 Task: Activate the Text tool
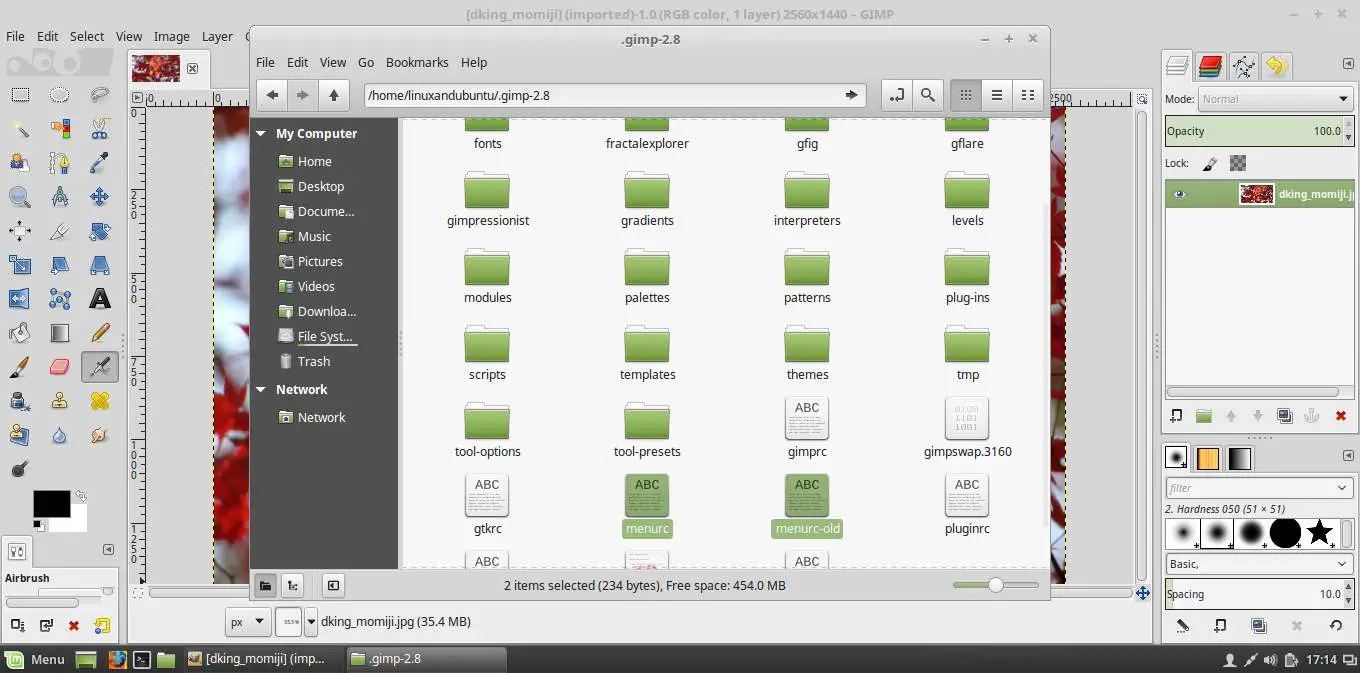(99, 298)
